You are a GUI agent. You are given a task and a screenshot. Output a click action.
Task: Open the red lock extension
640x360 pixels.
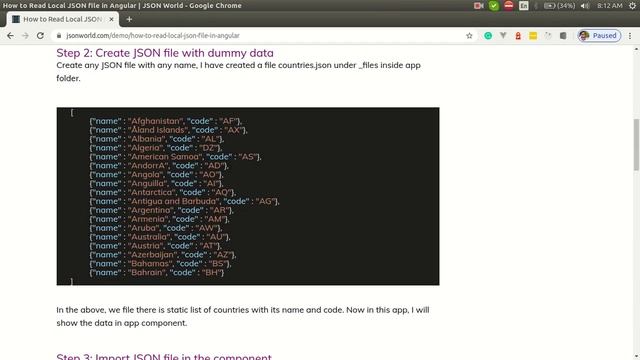pyautogui.click(x=518, y=36)
